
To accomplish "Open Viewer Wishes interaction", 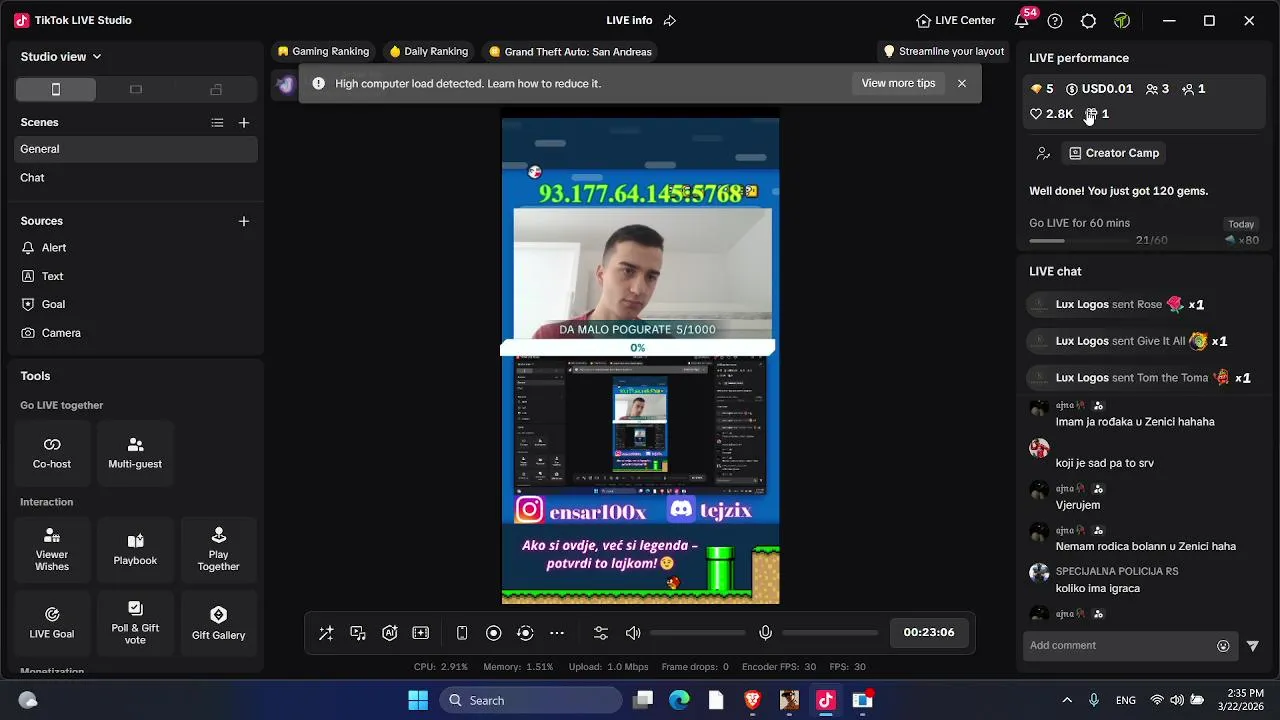I will [52, 549].
